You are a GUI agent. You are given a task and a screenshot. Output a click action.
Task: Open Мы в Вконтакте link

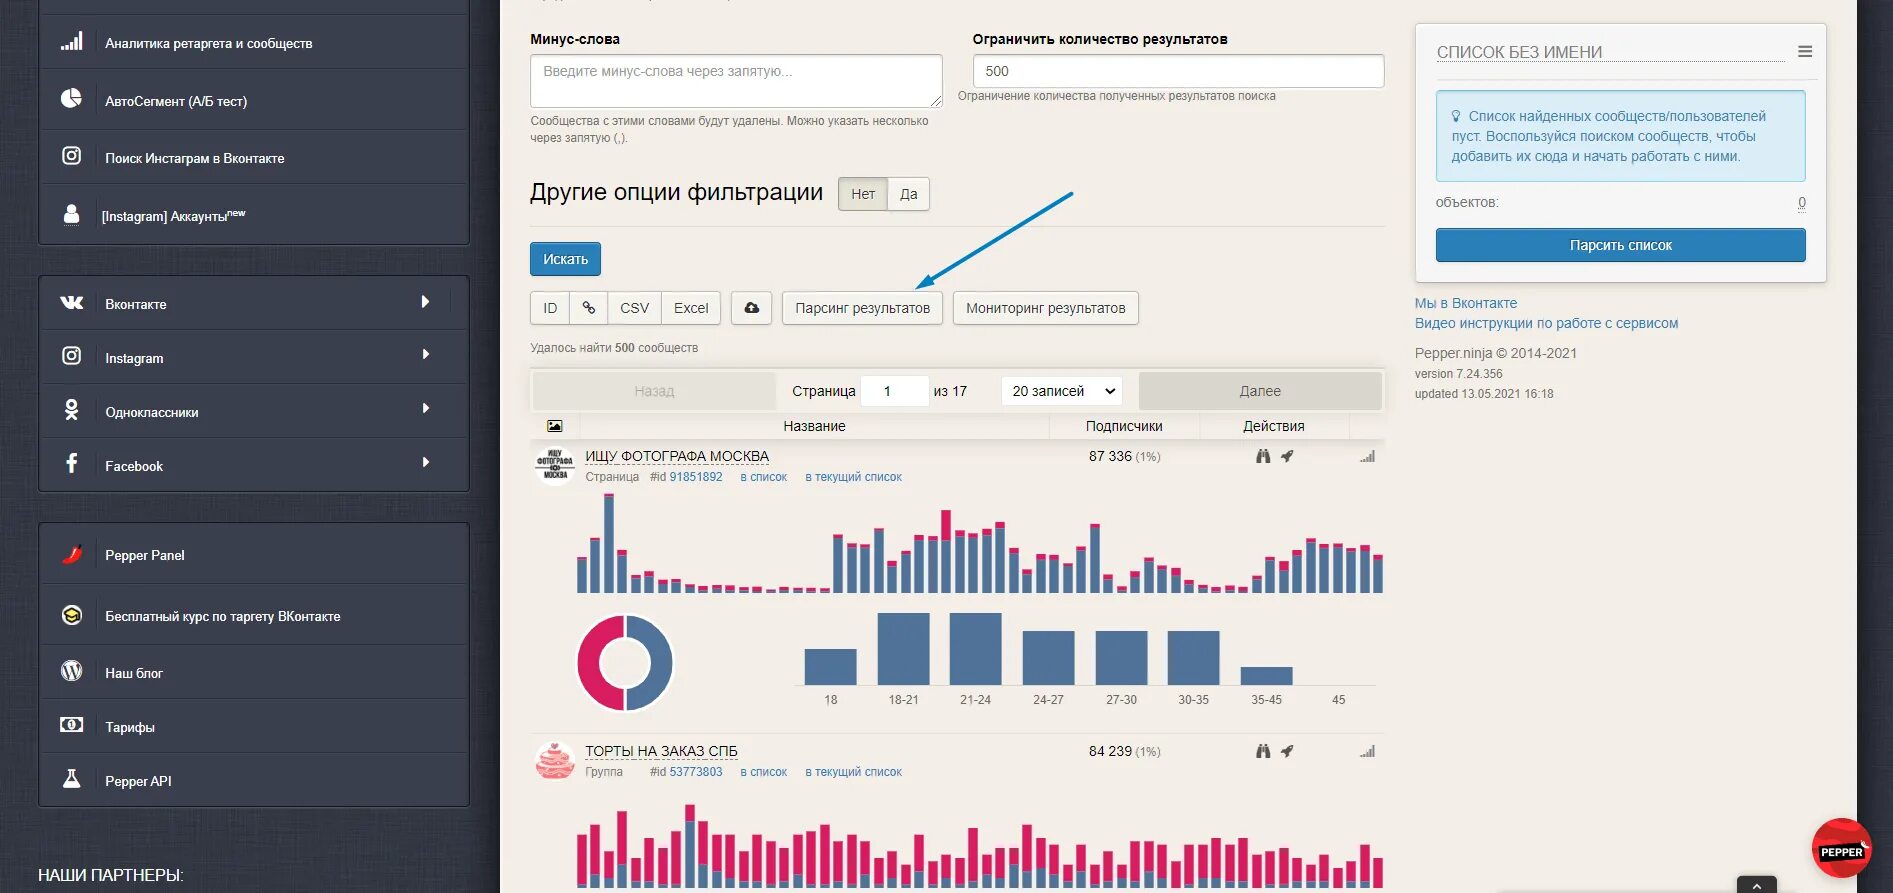tap(1465, 303)
